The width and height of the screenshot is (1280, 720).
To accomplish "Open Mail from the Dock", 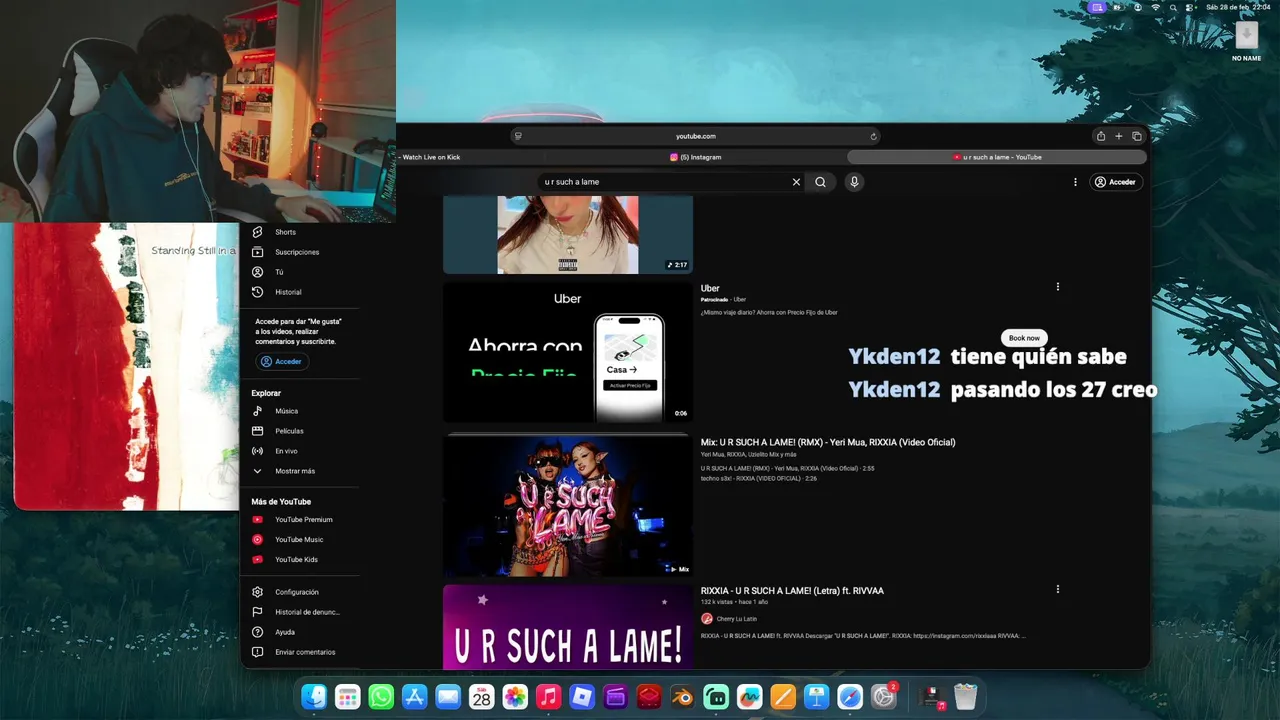I will 448,697.
